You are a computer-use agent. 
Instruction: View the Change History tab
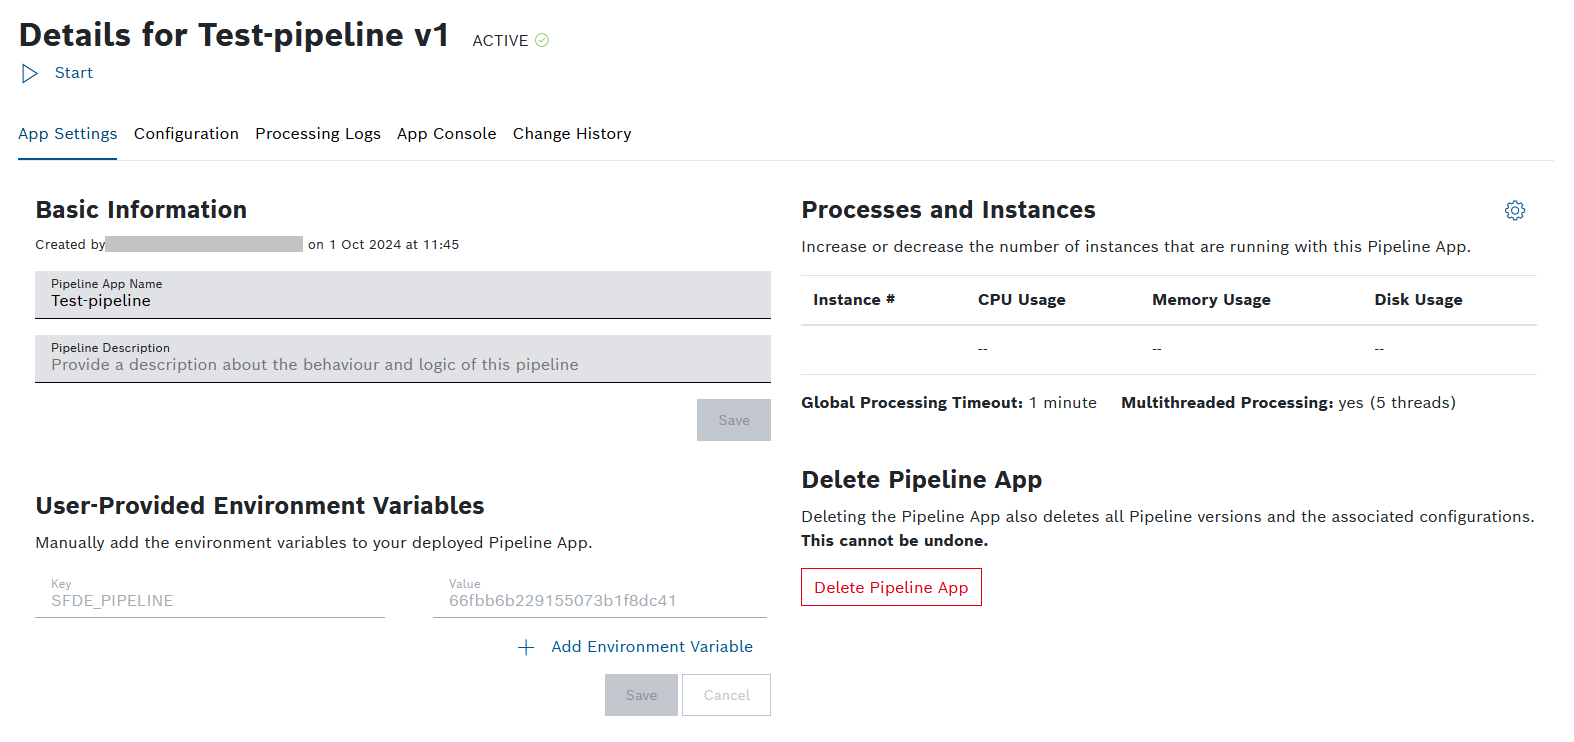(x=571, y=134)
